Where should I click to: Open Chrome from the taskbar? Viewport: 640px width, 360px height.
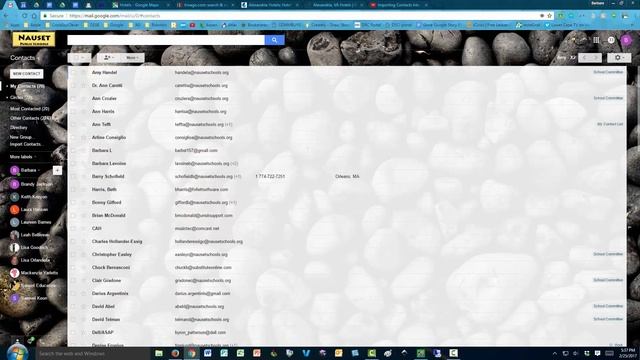click(x=191, y=353)
